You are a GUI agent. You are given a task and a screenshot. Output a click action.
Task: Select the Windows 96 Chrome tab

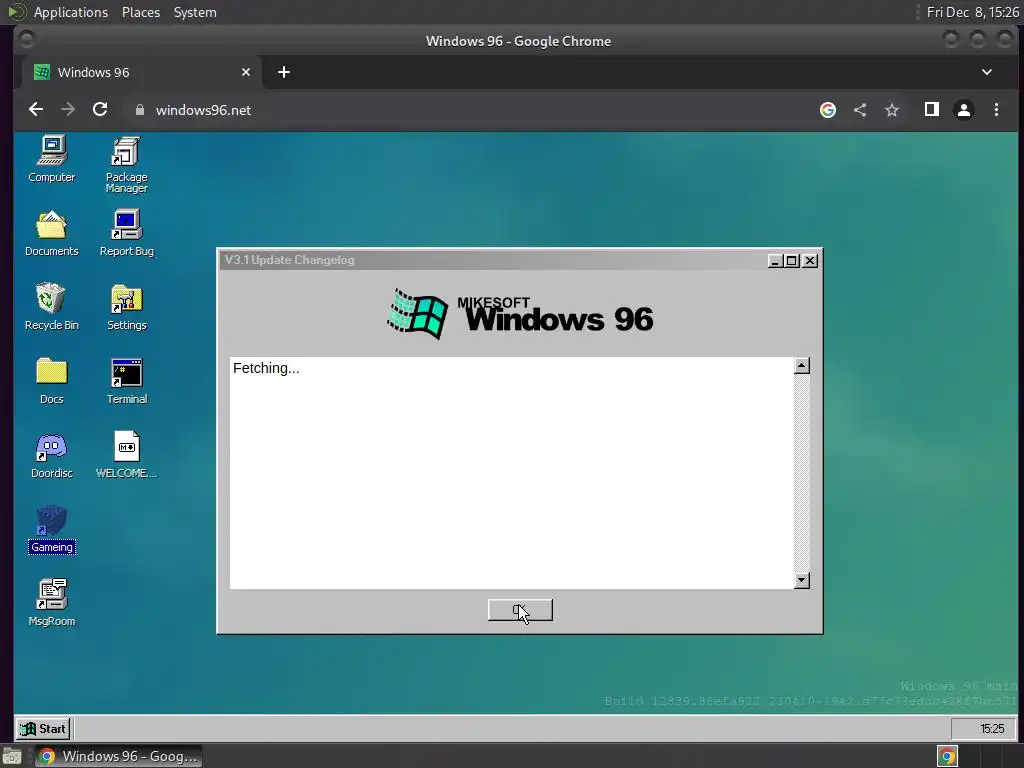coord(142,72)
